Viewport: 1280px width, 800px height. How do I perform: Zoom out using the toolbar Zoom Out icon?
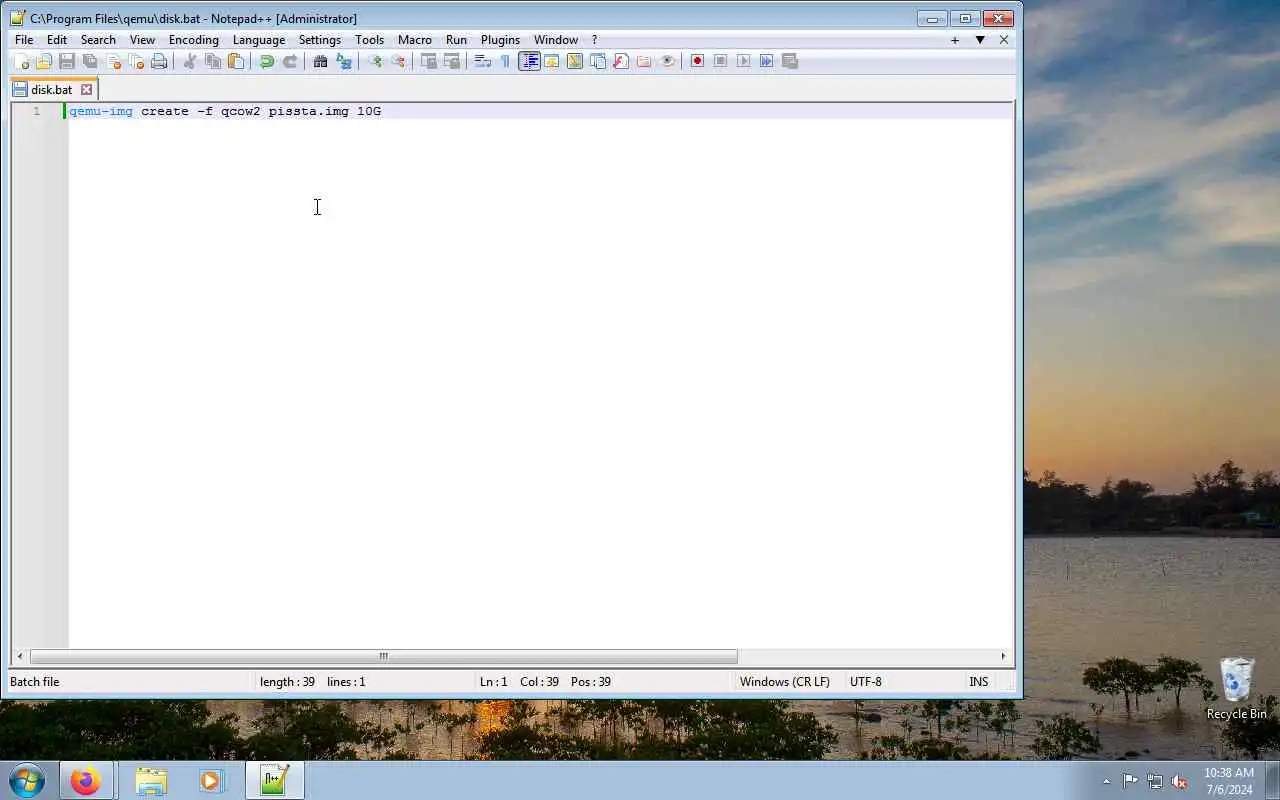click(398, 61)
